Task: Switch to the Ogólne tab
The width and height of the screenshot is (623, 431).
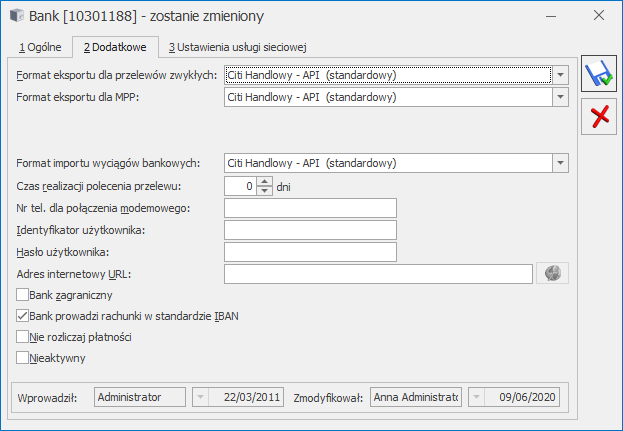Action: [x=41, y=47]
